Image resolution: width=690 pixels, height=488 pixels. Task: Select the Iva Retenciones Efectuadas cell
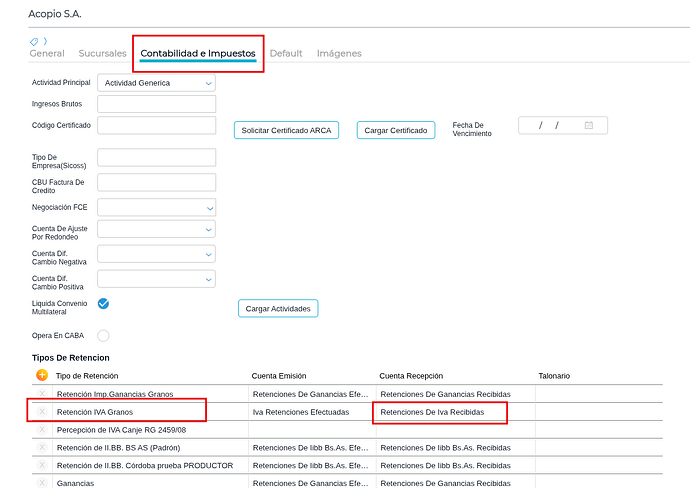pyautogui.click(x=312, y=412)
